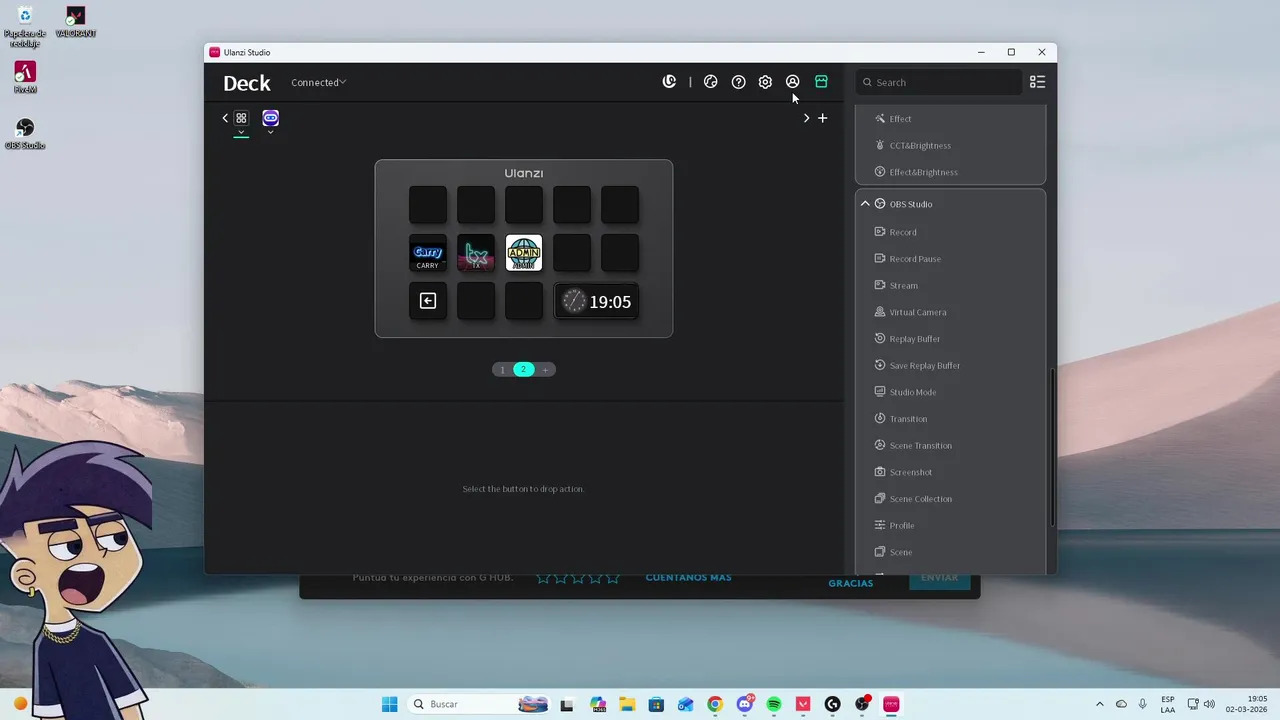This screenshot has height=720, width=1280.
Task: Open the dashboard gauge icon in the header
Action: pyautogui.click(x=711, y=82)
